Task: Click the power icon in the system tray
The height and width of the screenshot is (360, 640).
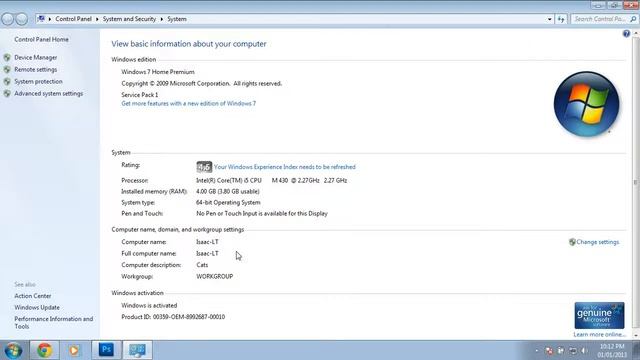Action: pyautogui.click(x=561, y=351)
